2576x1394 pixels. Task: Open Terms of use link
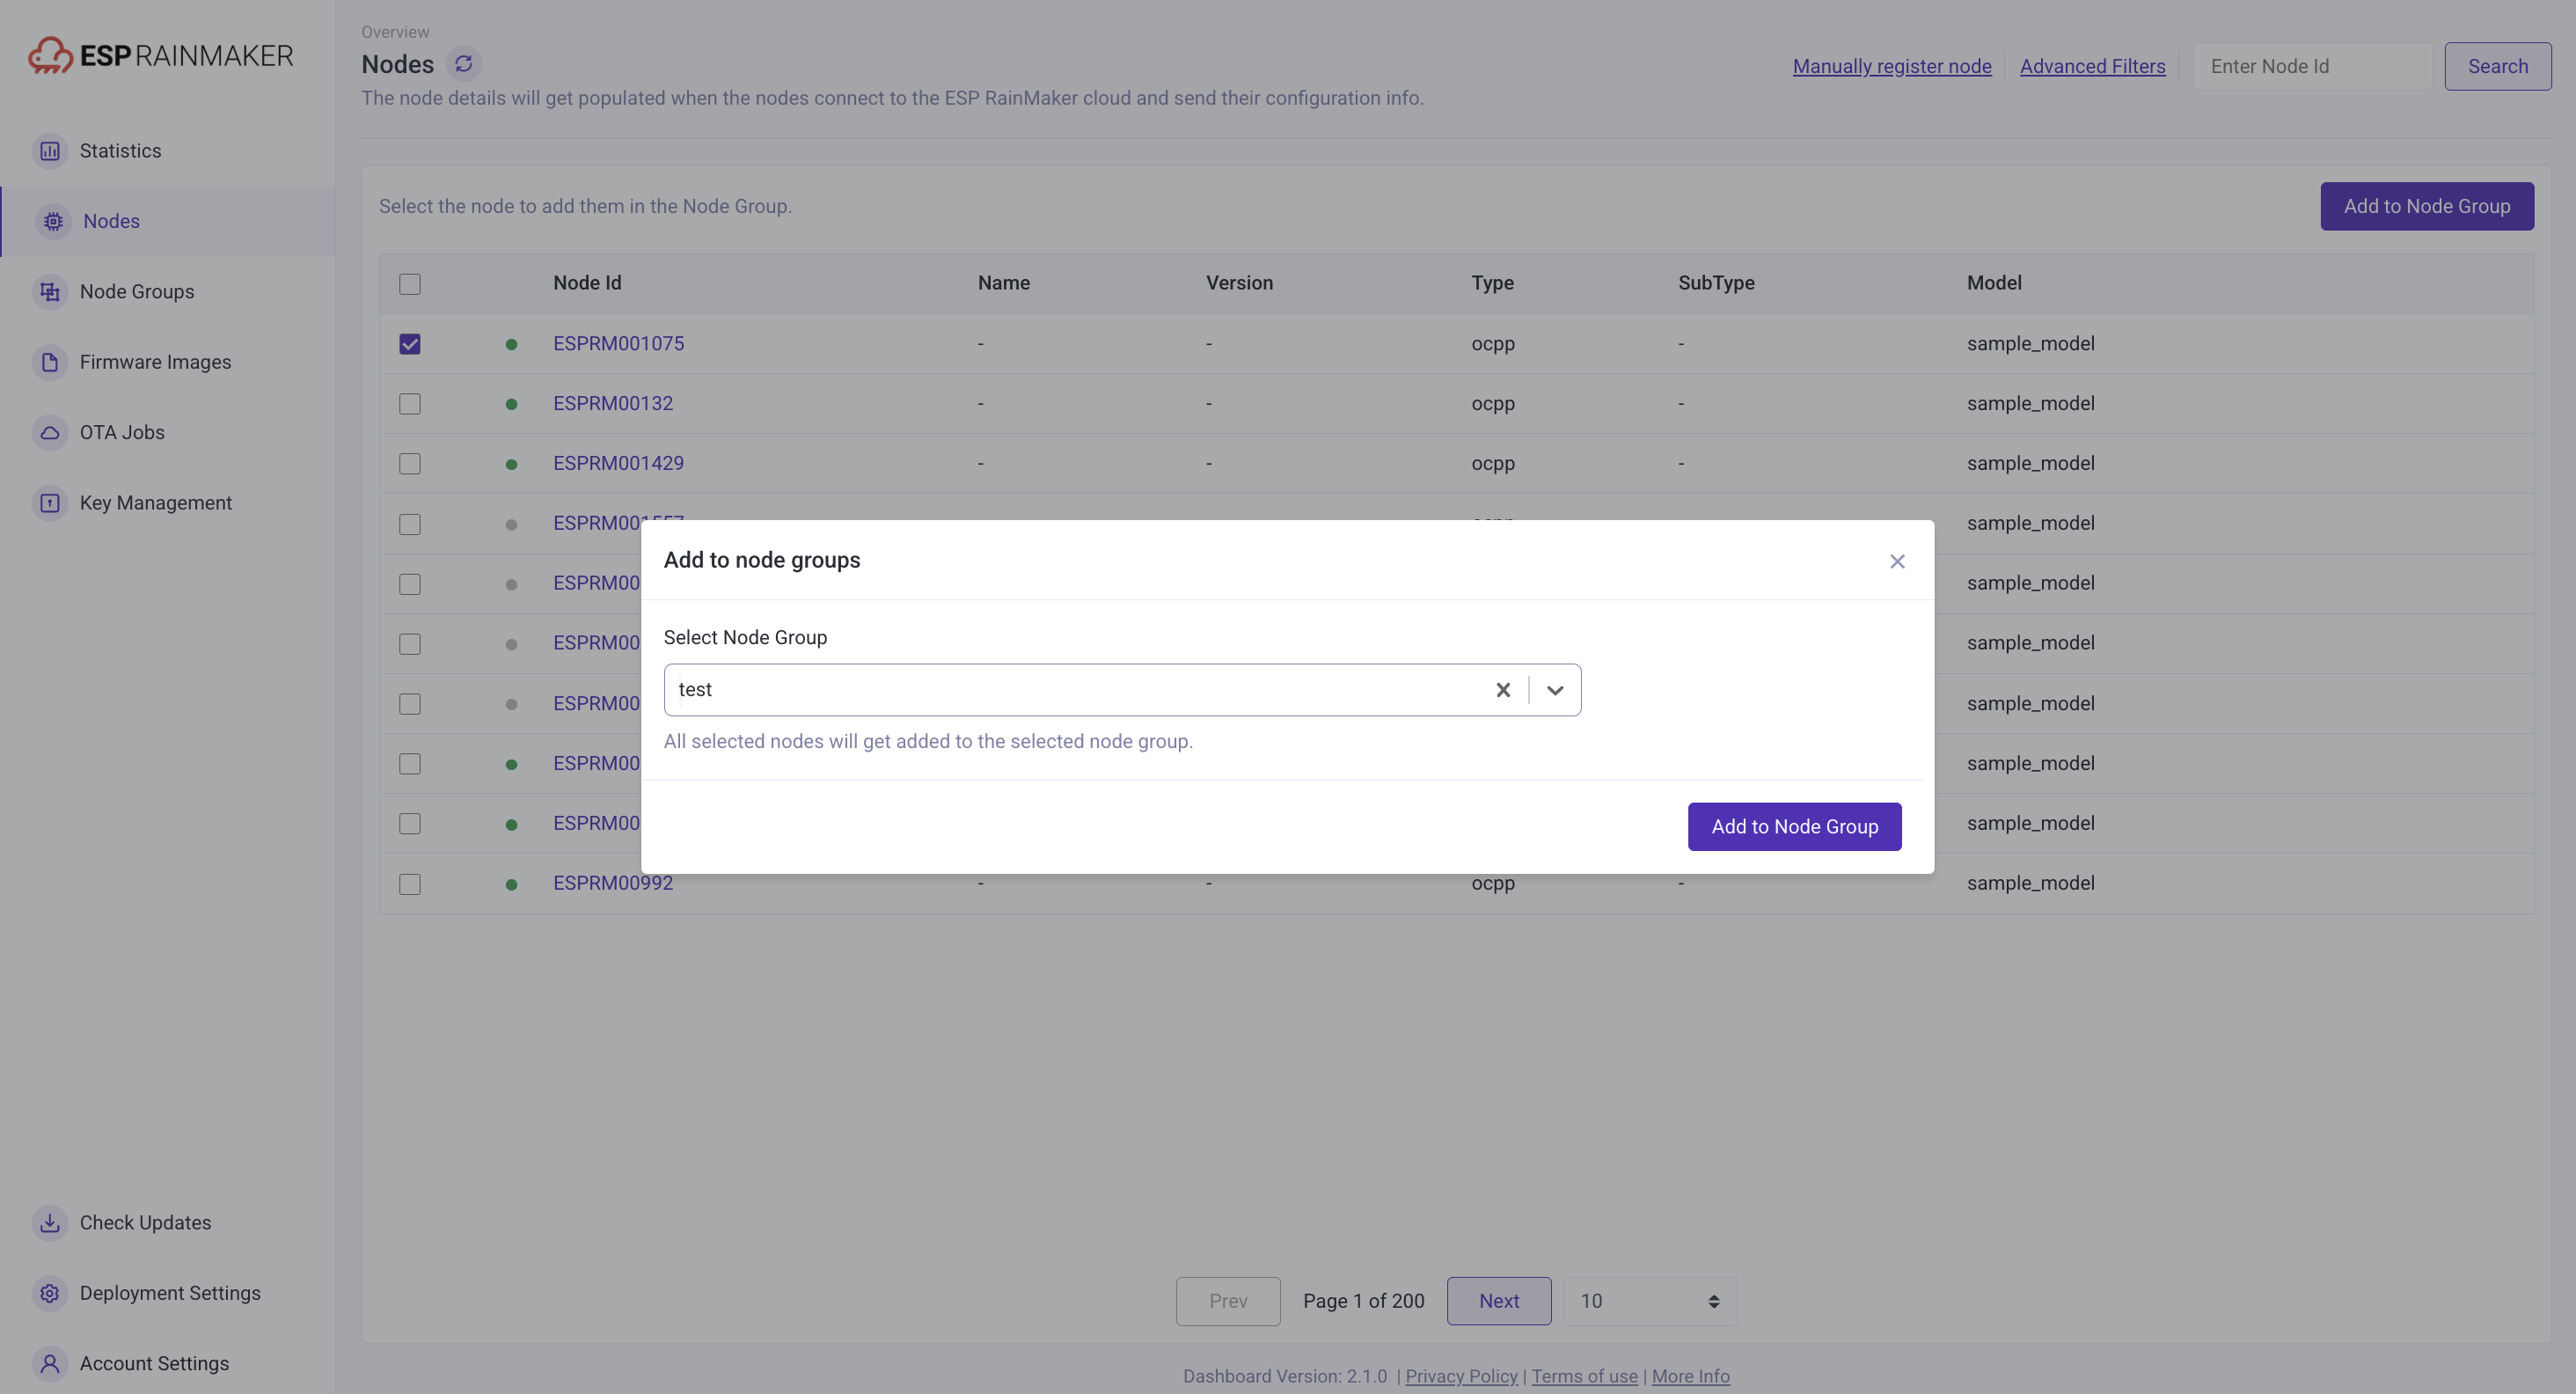[1584, 1377]
